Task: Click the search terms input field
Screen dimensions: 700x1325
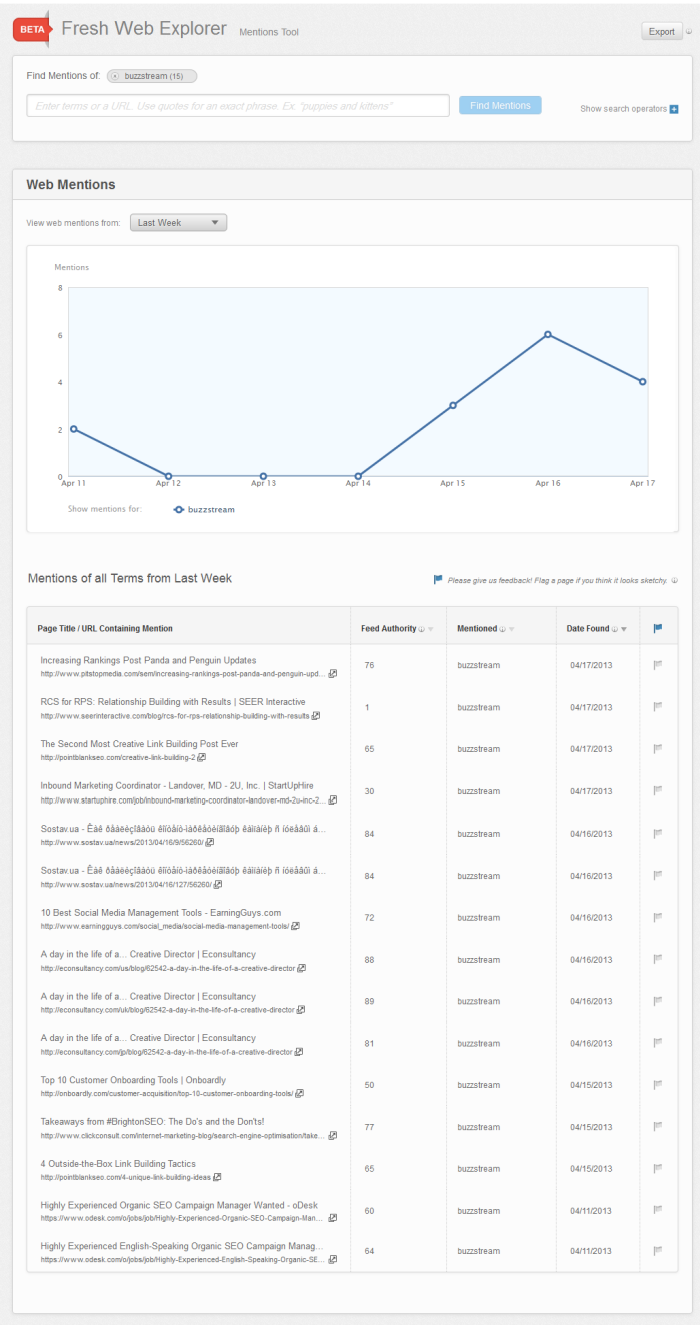Action: pos(238,105)
